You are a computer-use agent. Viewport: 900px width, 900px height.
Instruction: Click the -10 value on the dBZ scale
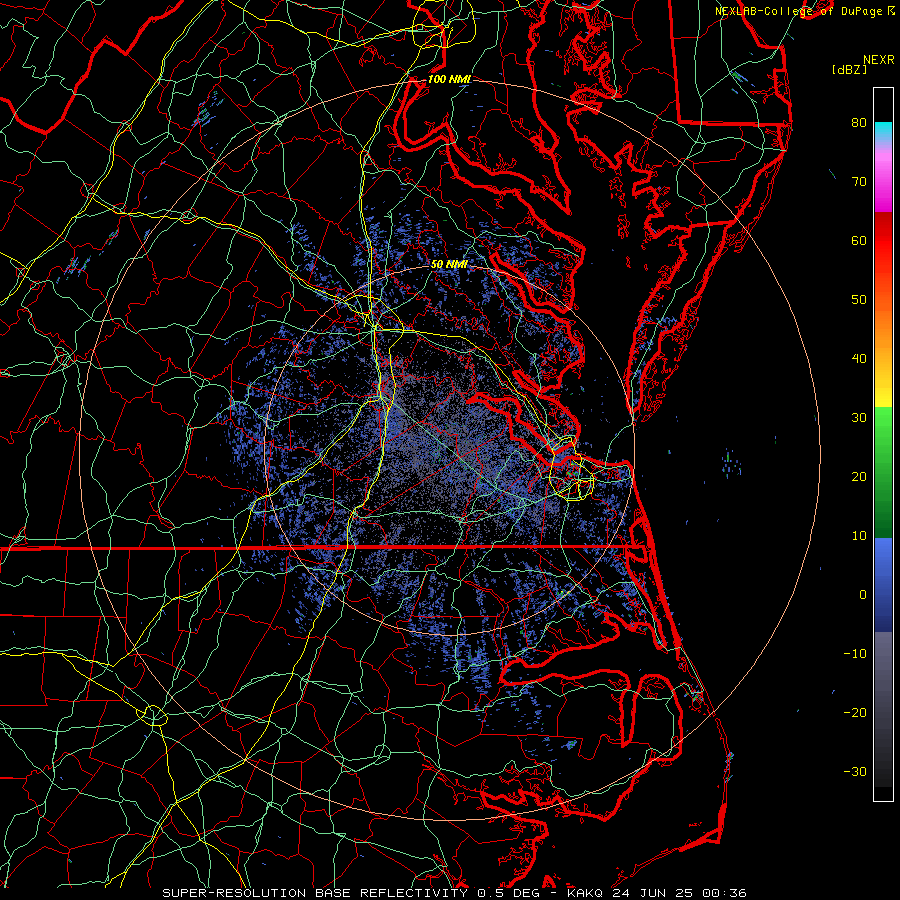[855, 654]
